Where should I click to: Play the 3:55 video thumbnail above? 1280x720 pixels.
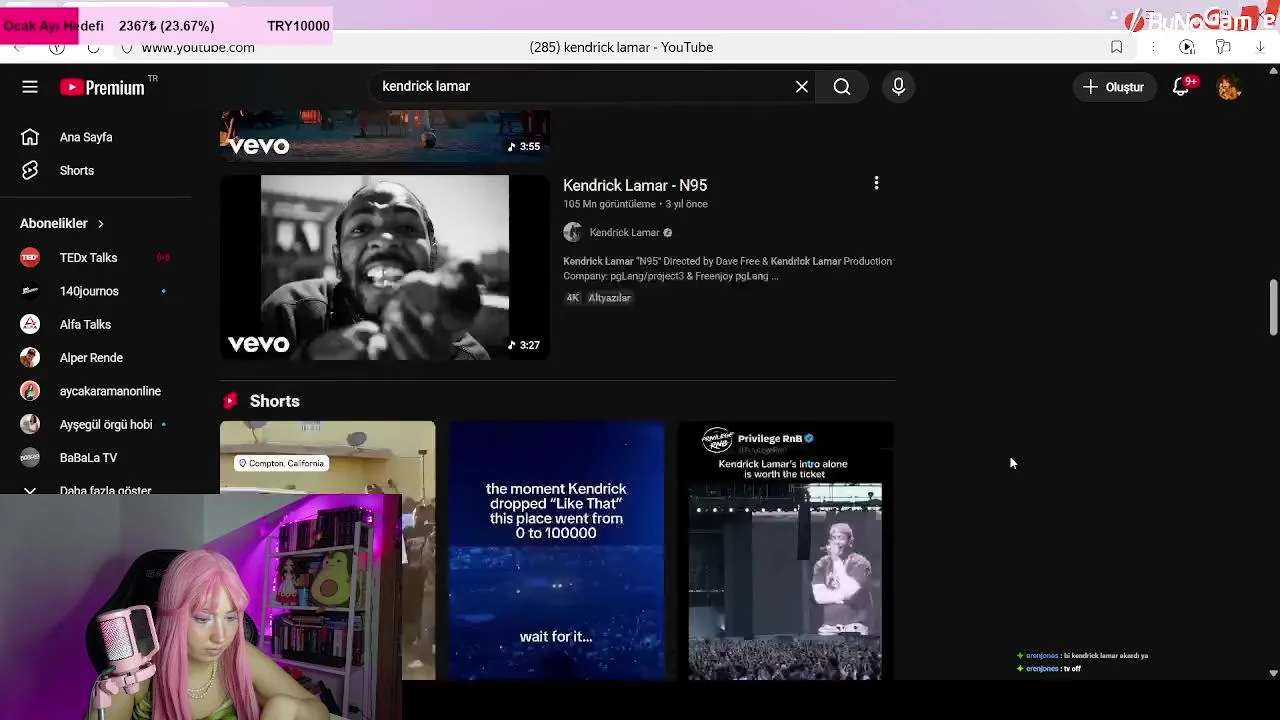[x=385, y=136]
